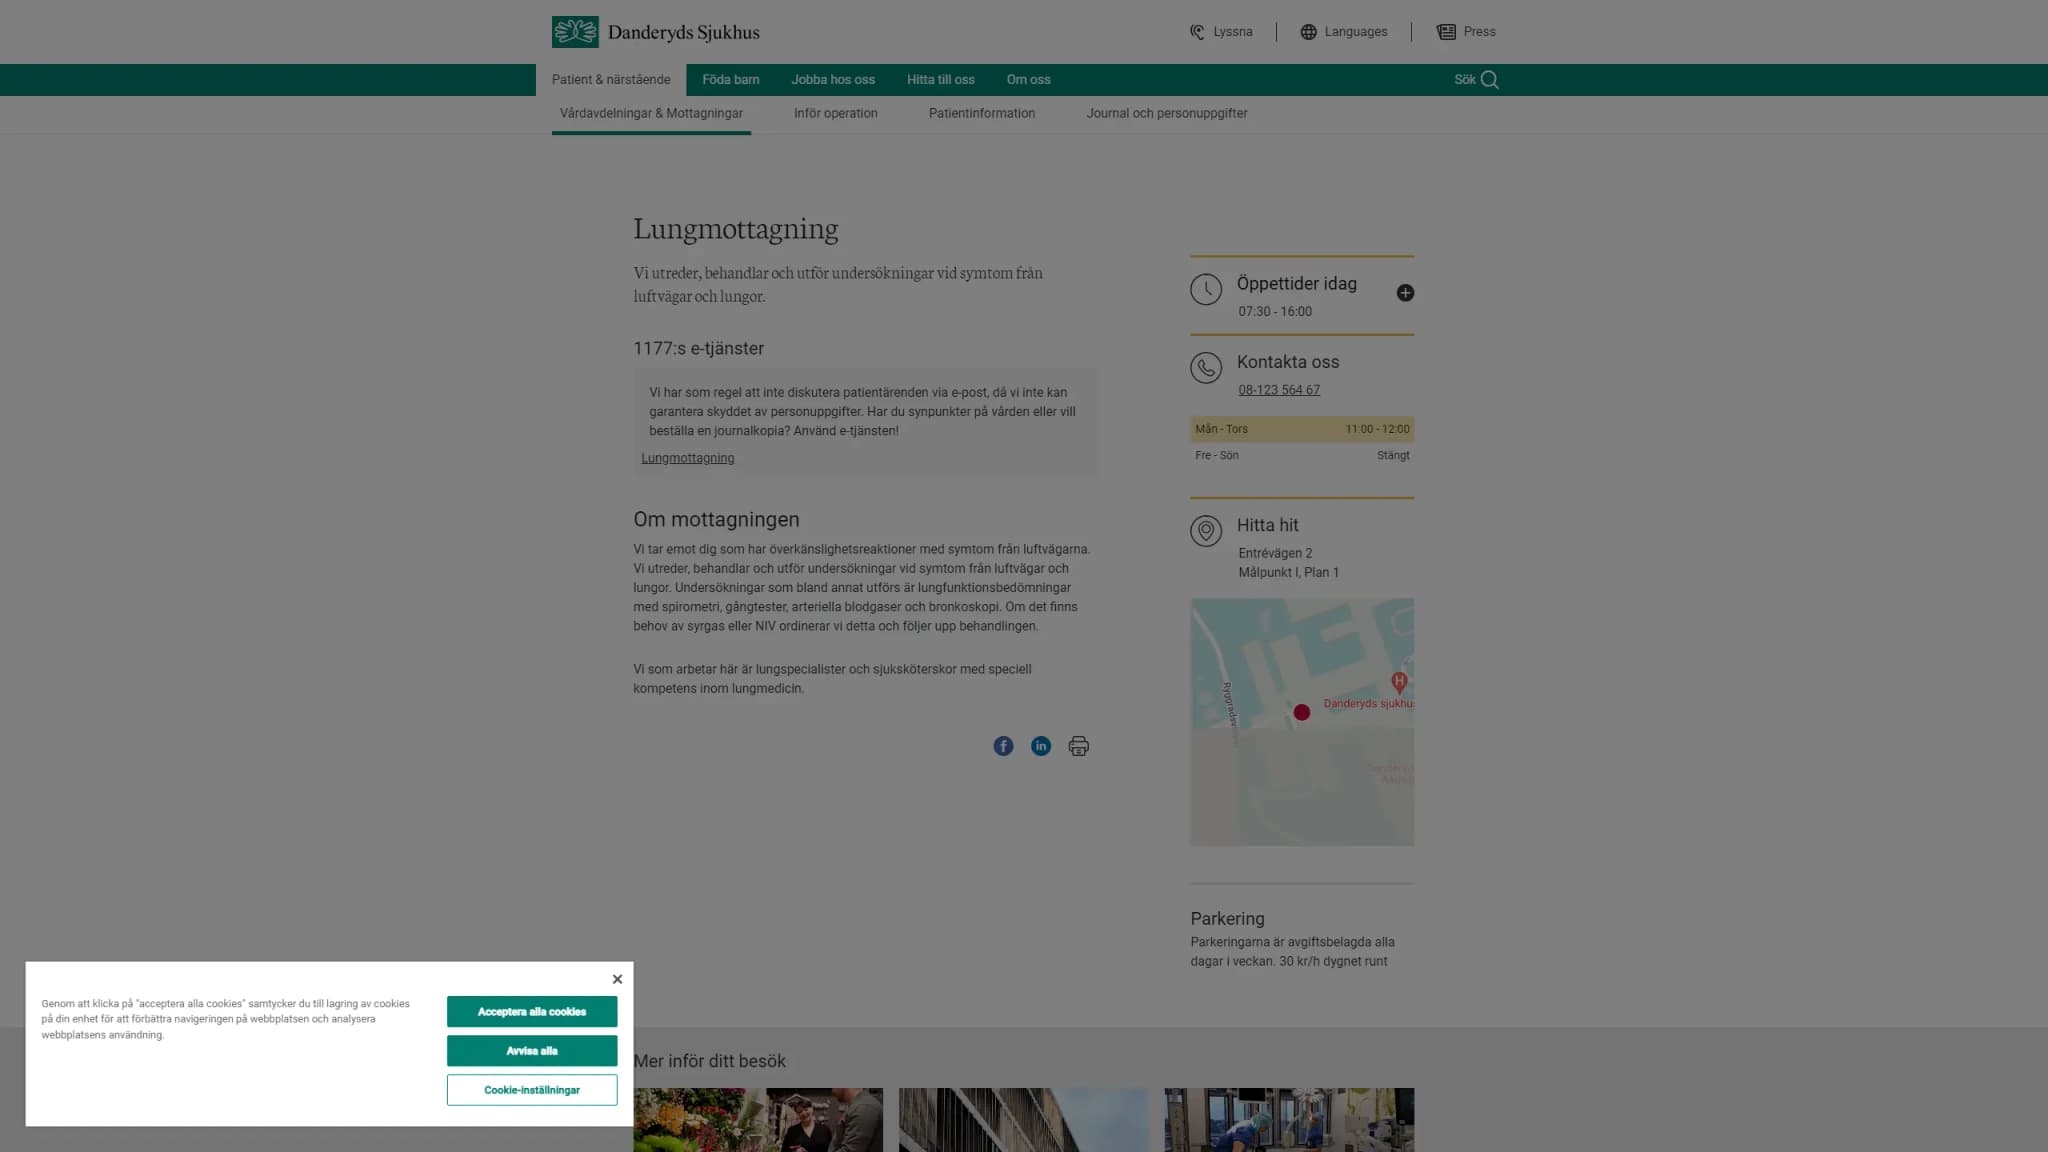Image resolution: width=2048 pixels, height=1152 pixels.
Task: Click the phone icon beside Kontakta oss
Action: [1206, 368]
